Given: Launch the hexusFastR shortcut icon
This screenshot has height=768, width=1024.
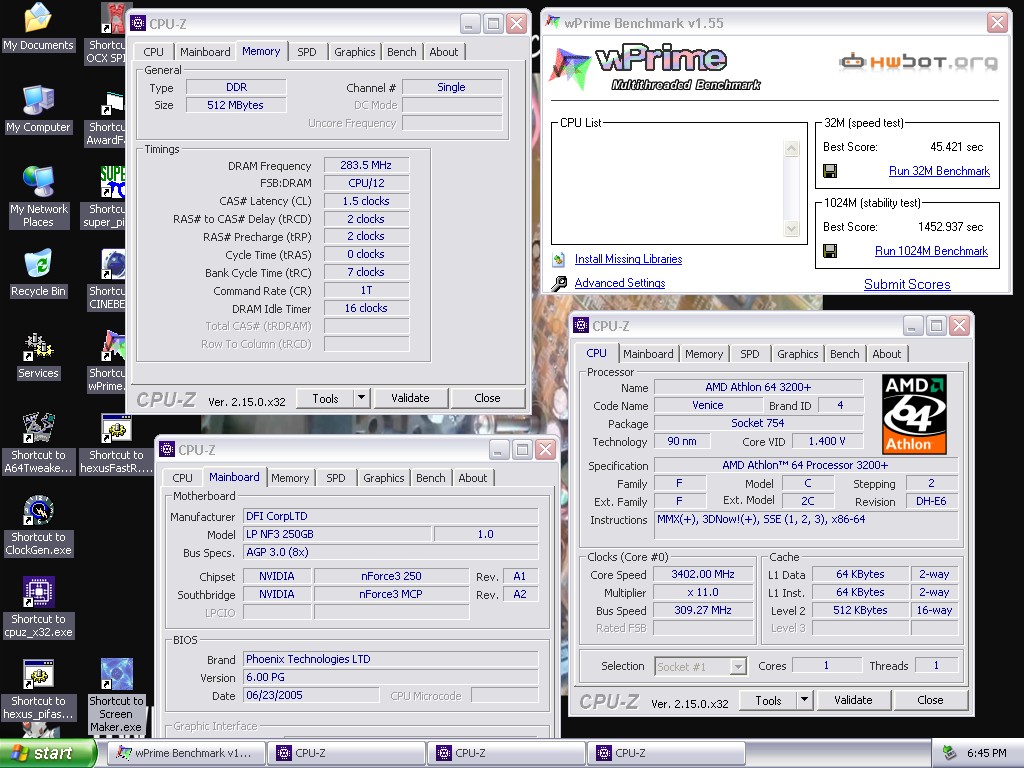Looking at the screenshot, I should pos(116,428).
